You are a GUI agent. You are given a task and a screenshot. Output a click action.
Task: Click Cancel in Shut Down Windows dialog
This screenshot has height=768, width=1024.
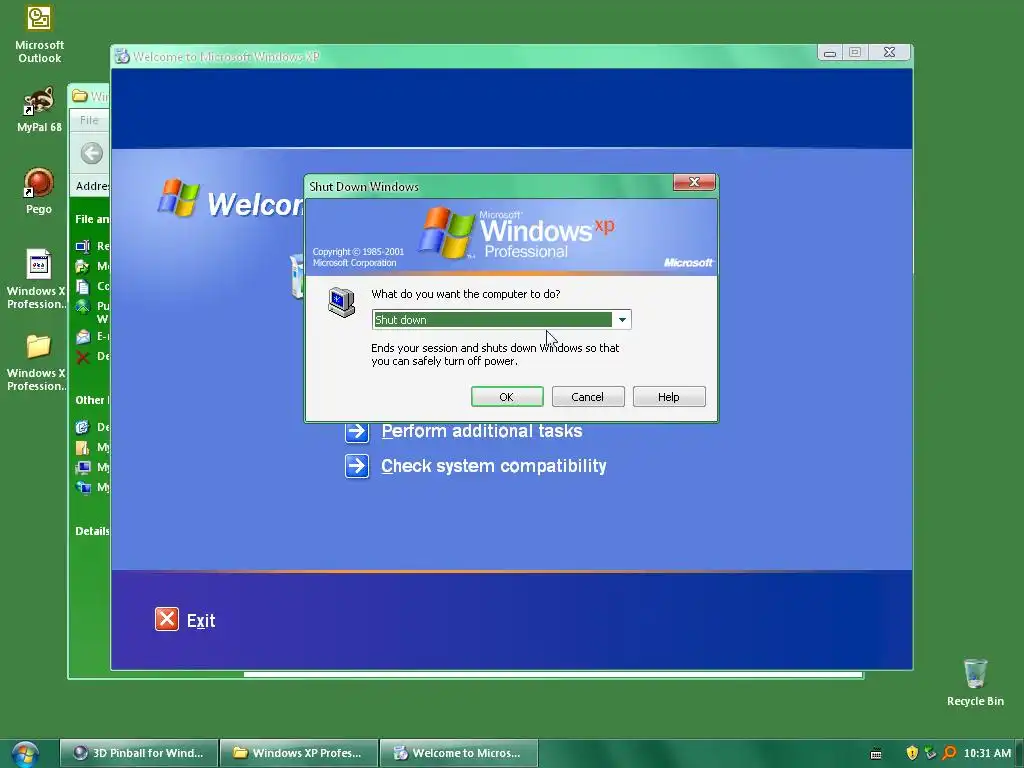tap(588, 397)
